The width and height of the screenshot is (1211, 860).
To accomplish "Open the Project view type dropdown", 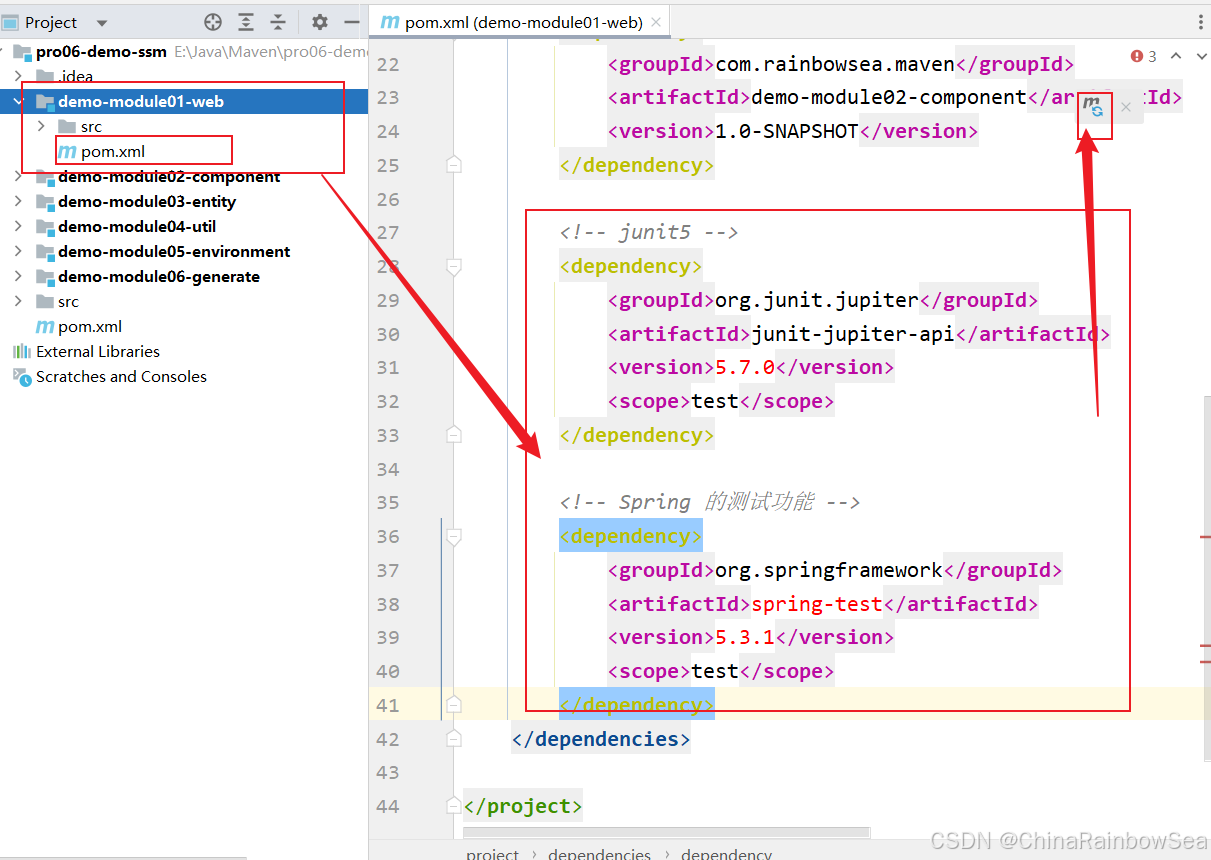I will [102, 23].
